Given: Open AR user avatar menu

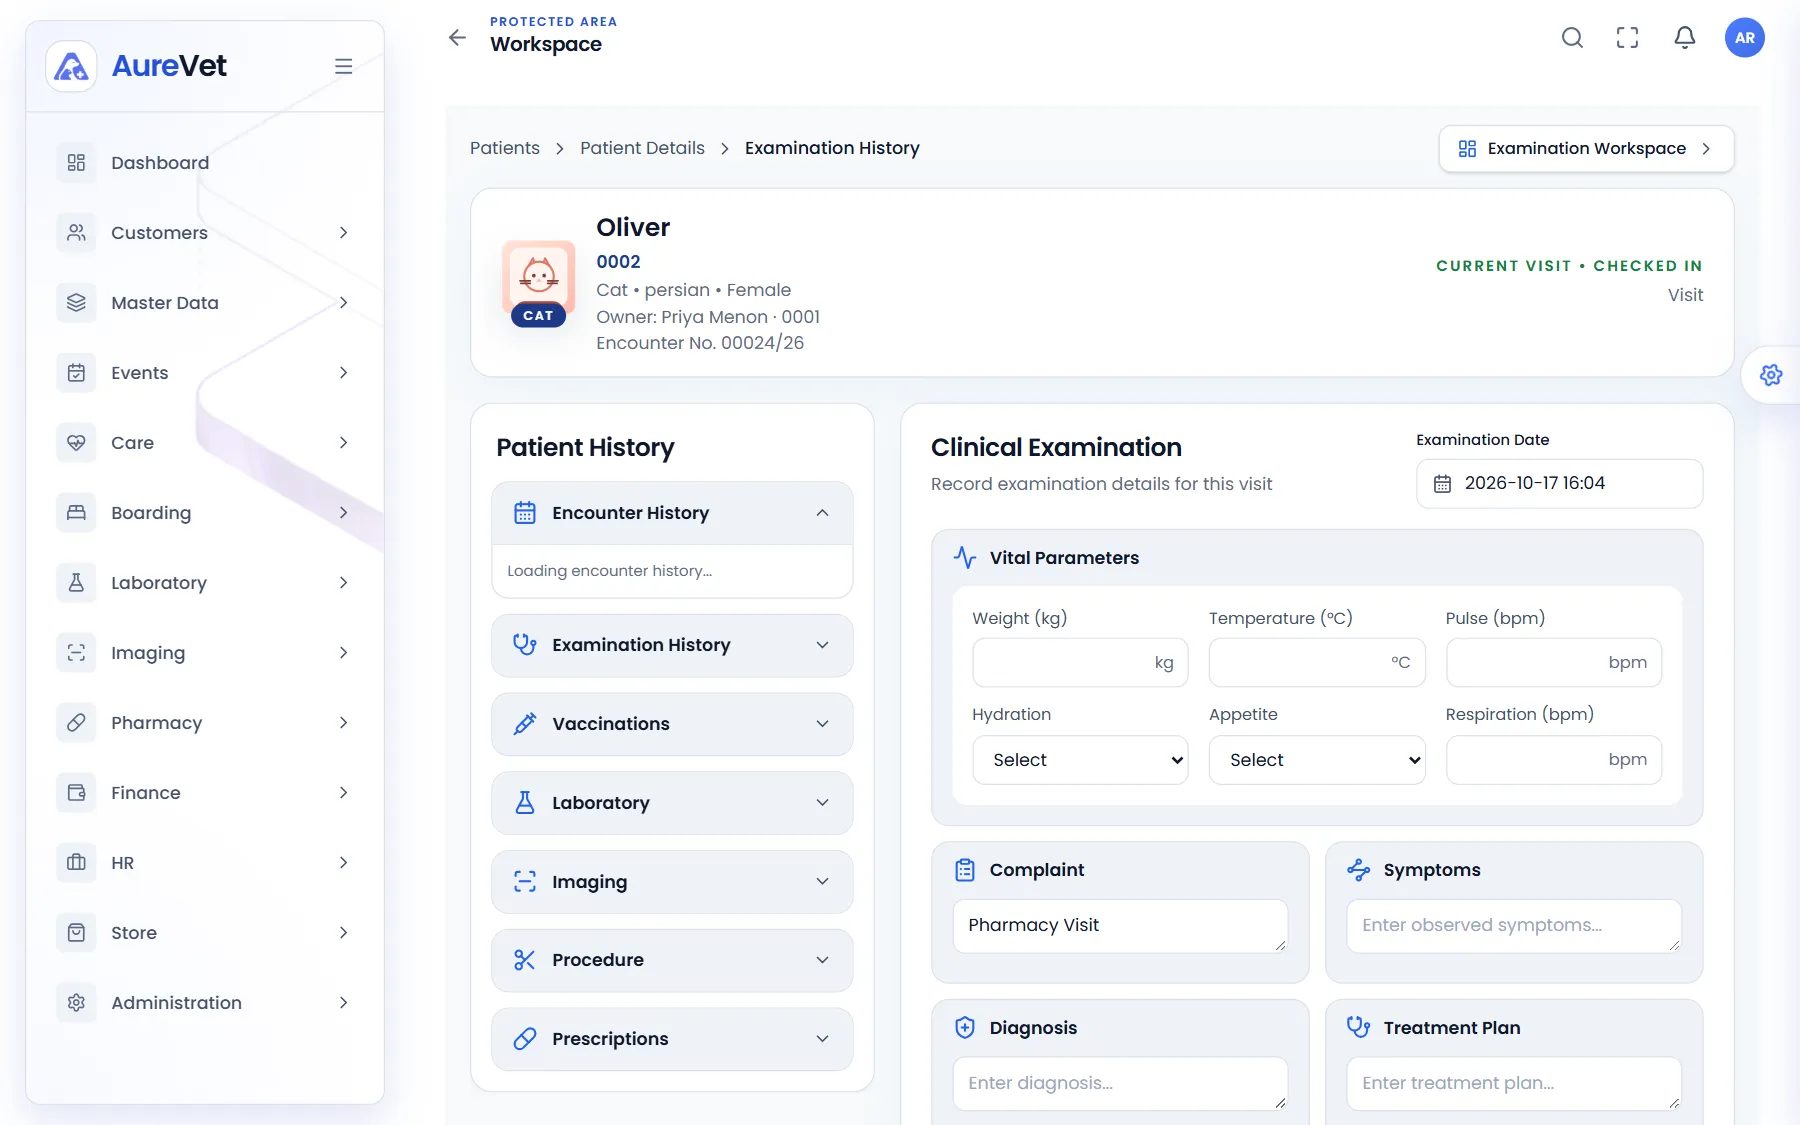Looking at the screenshot, I should coord(1745,38).
